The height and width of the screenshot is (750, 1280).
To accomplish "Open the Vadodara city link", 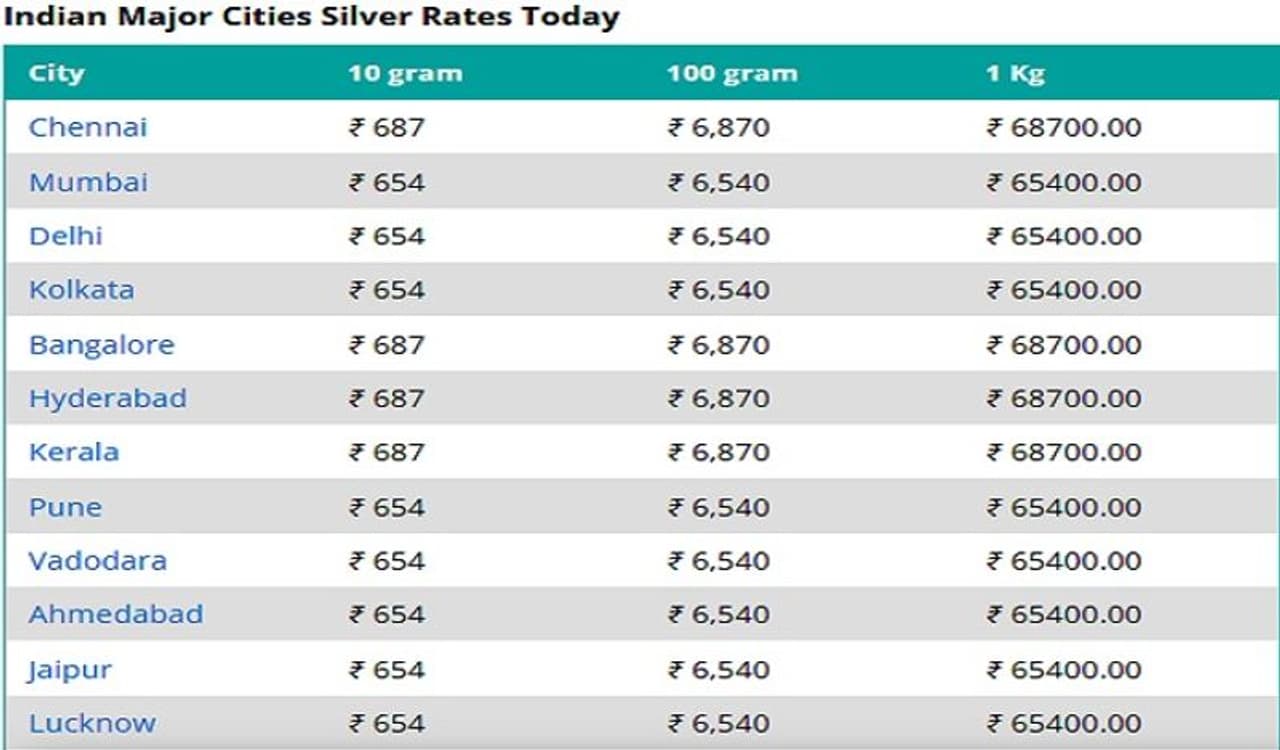I will tap(97, 561).
